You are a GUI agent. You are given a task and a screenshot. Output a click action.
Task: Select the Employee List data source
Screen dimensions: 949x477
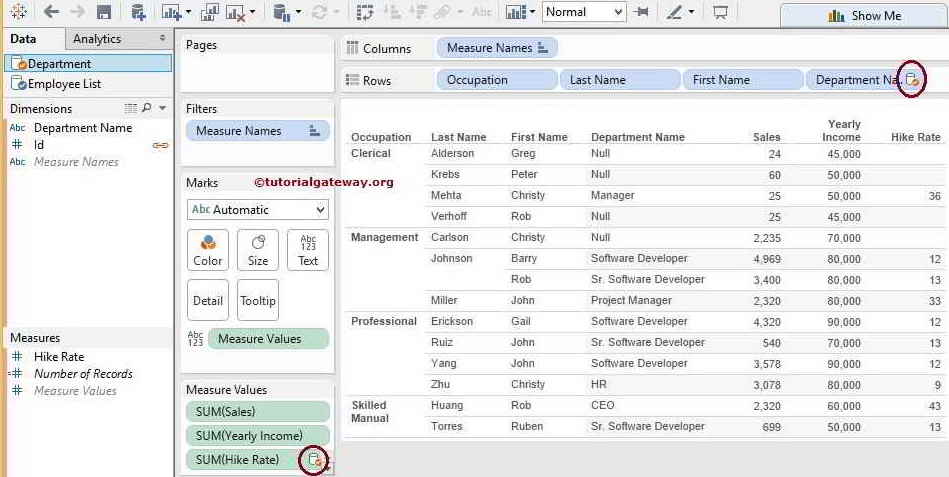click(88, 84)
